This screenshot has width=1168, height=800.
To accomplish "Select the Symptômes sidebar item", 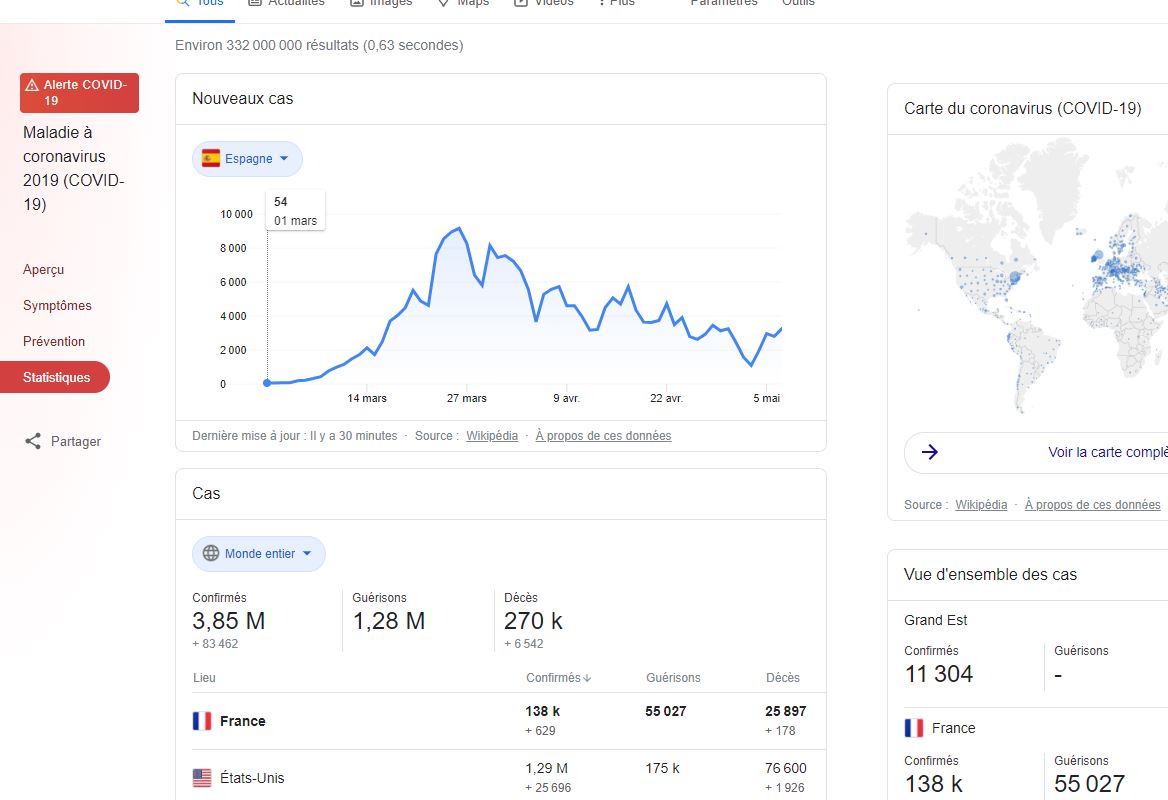I will tap(57, 305).
